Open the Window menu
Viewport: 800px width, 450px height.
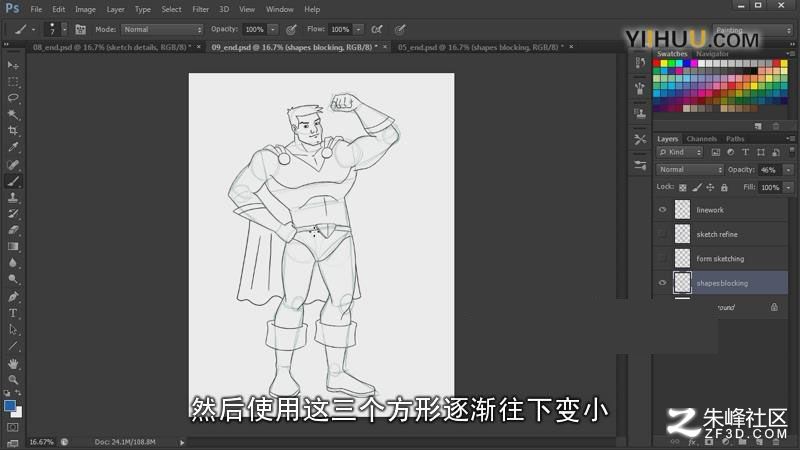click(280, 9)
